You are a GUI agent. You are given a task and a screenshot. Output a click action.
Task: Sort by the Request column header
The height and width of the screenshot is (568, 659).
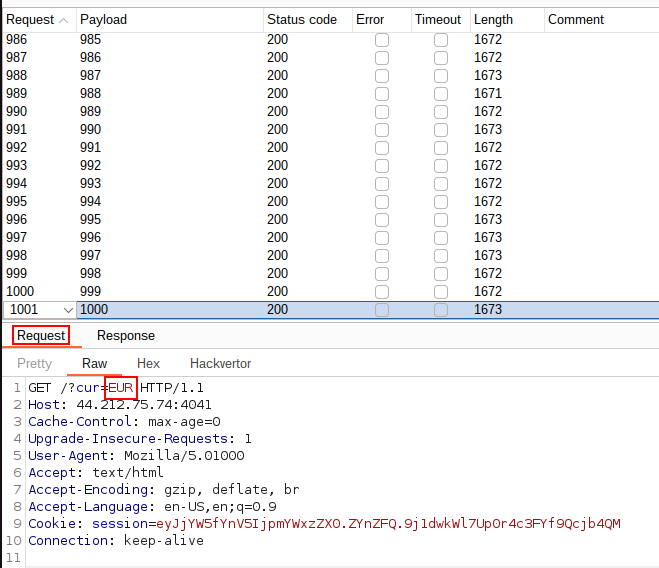point(39,20)
